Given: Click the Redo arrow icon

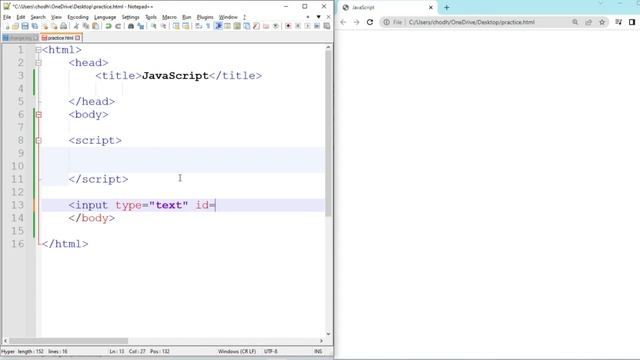Looking at the screenshot, I should point(118,26).
